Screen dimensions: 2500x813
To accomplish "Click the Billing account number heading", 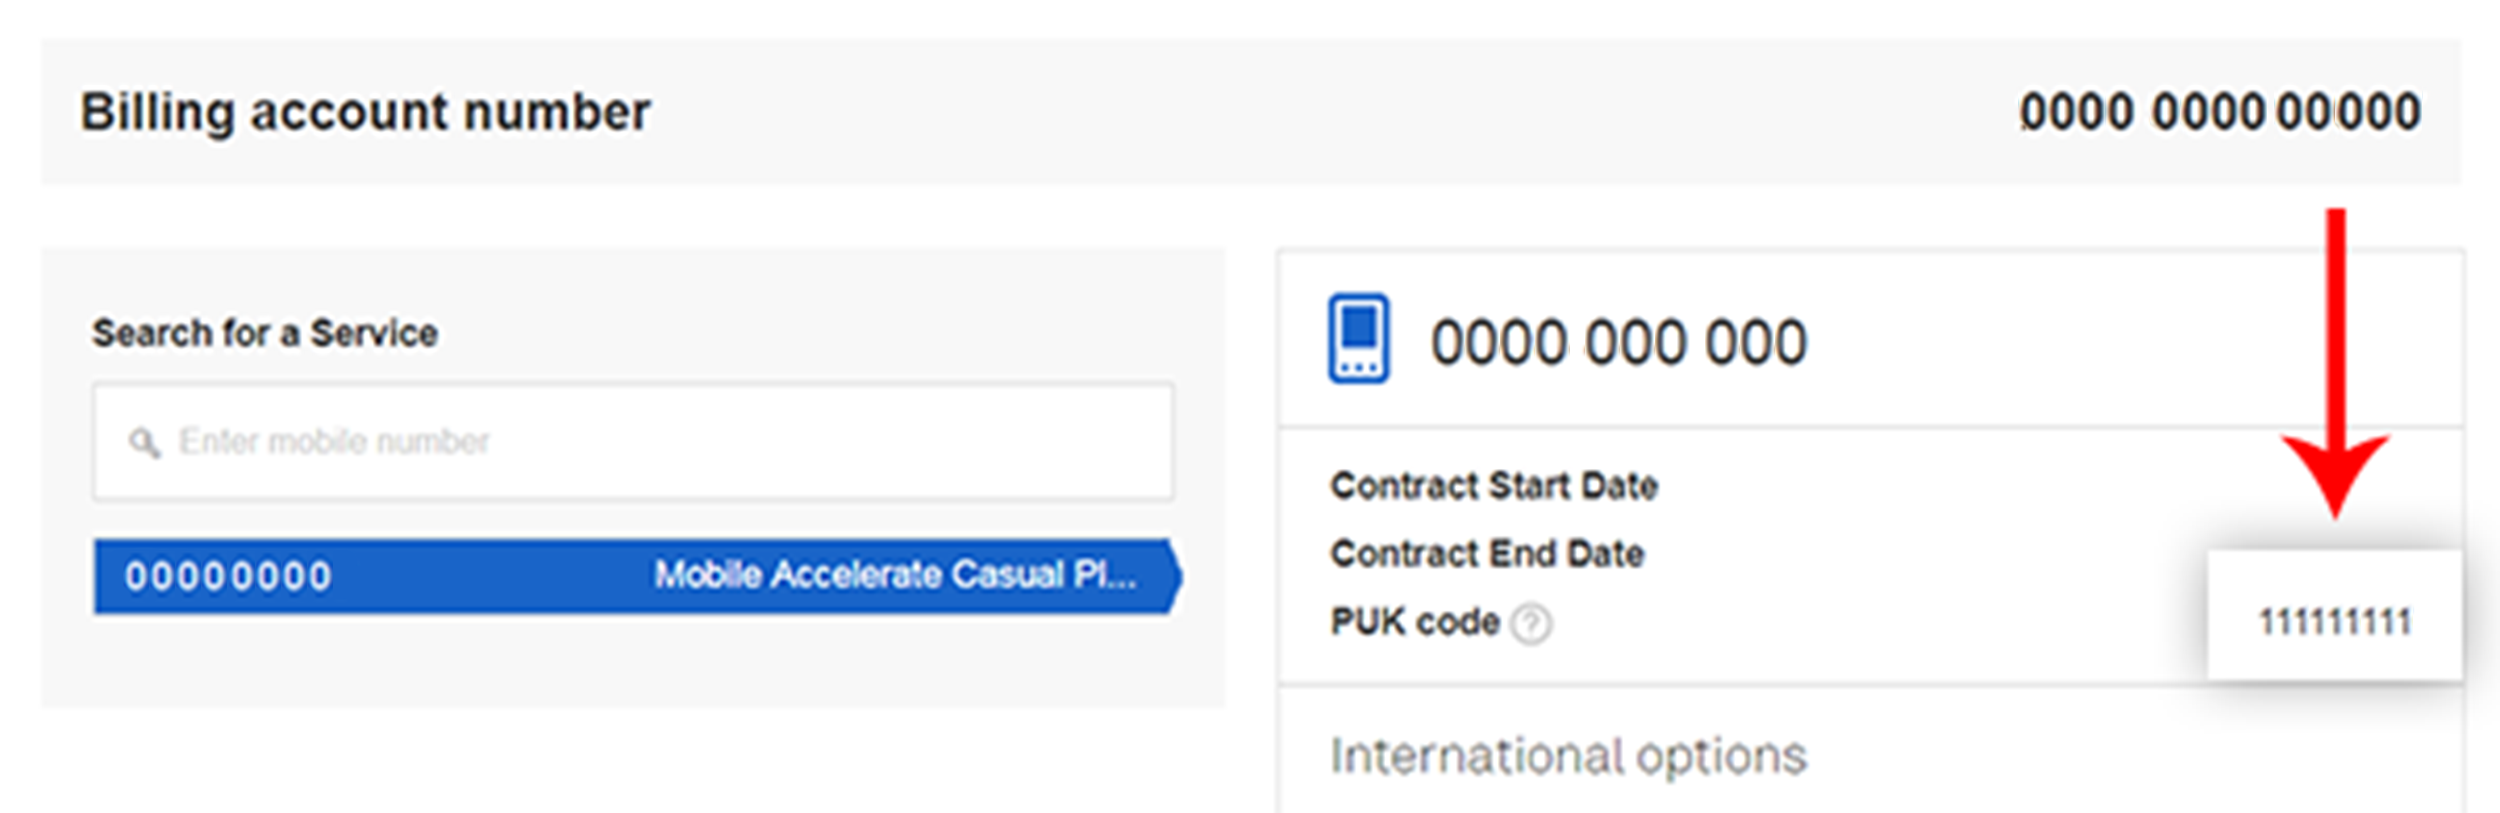I will point(365,112).
